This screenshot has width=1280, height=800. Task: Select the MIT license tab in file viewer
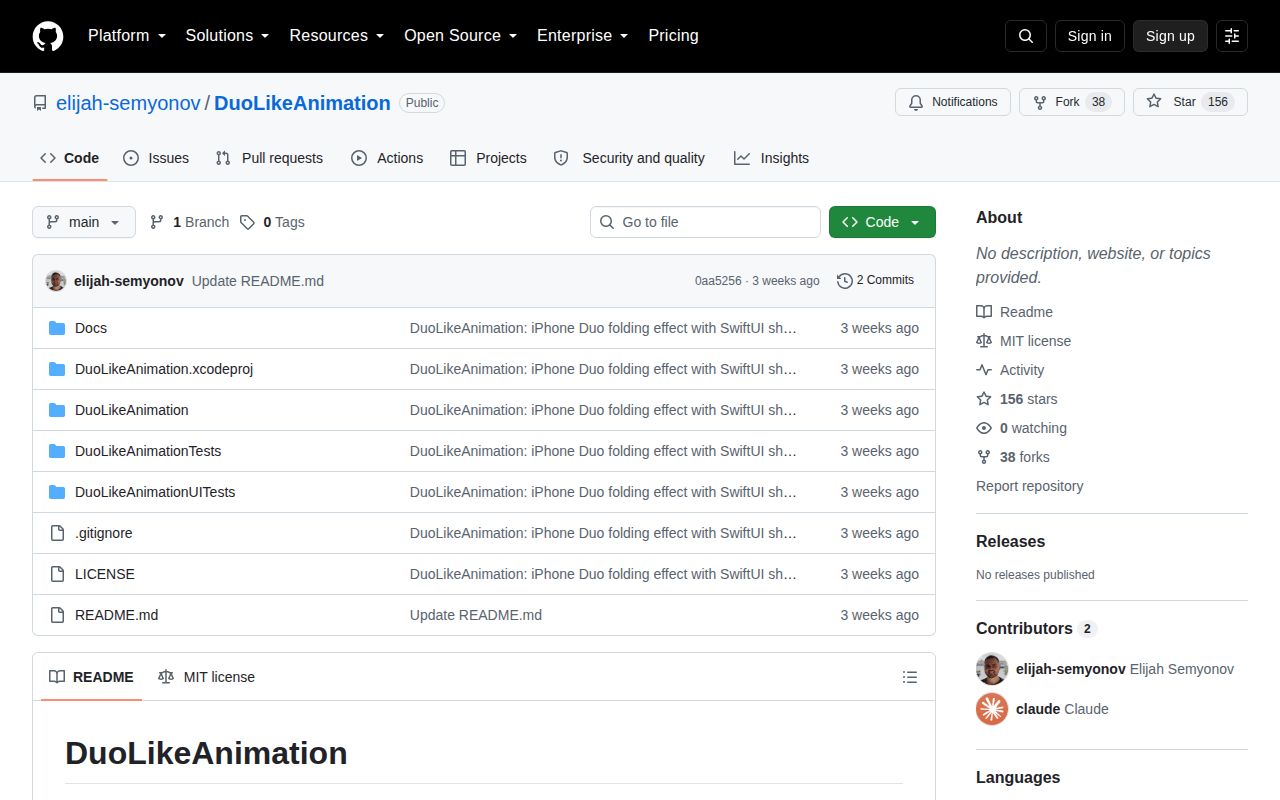206,677
